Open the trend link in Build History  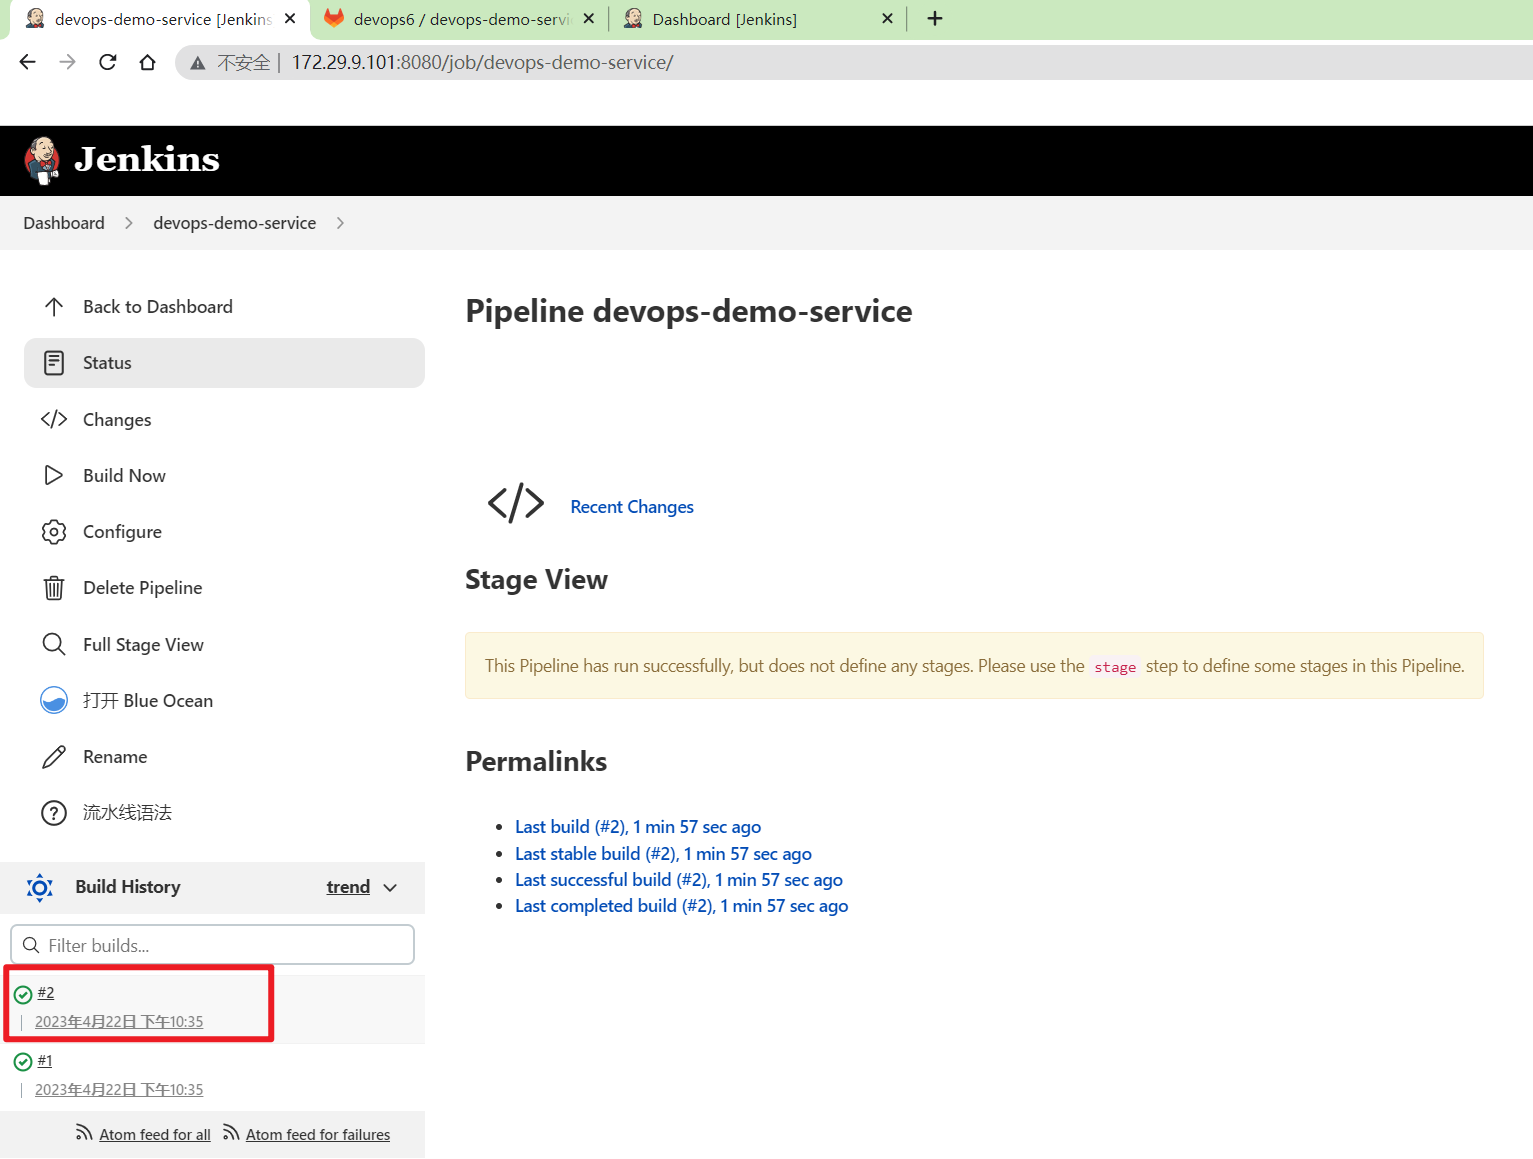(348, 887)
